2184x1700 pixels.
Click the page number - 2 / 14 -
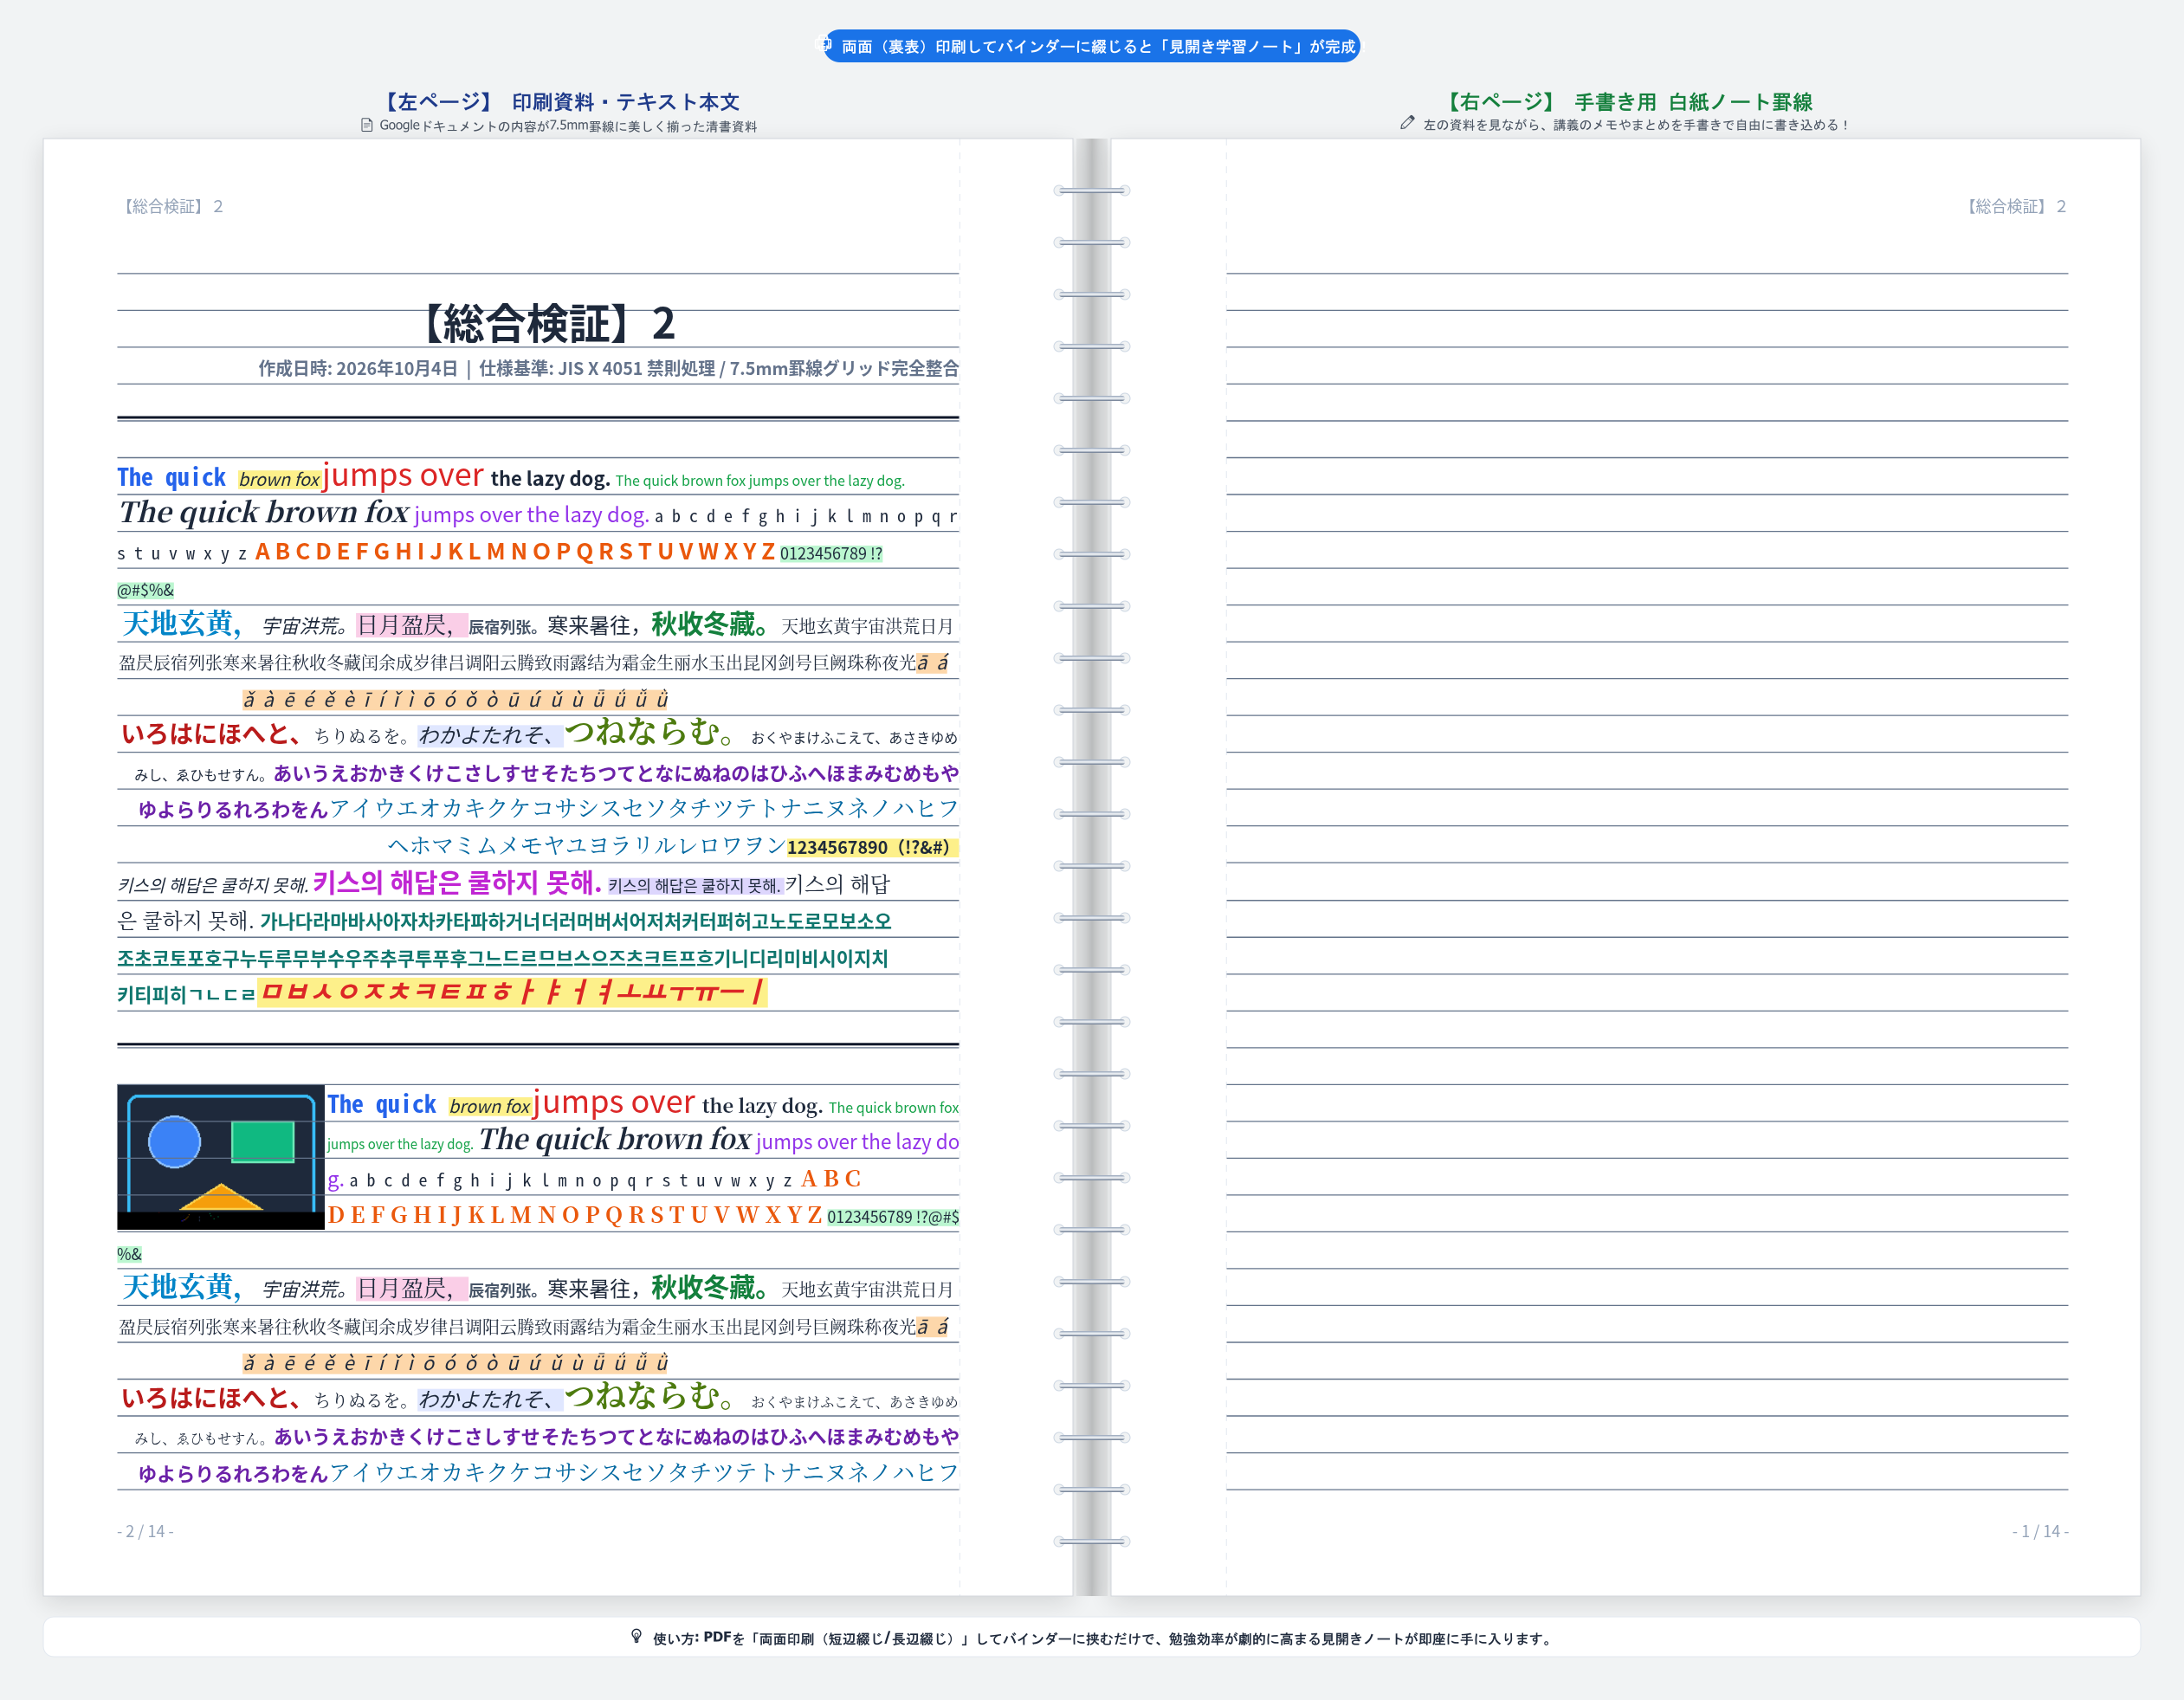(x=145, y=1531)
